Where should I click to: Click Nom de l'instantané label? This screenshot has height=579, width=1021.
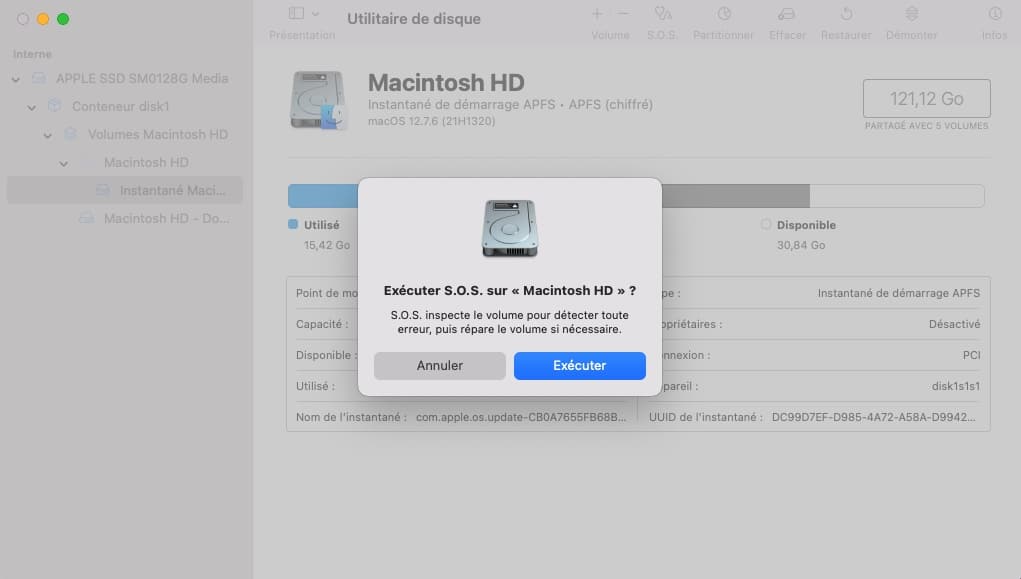pos(351,417)
